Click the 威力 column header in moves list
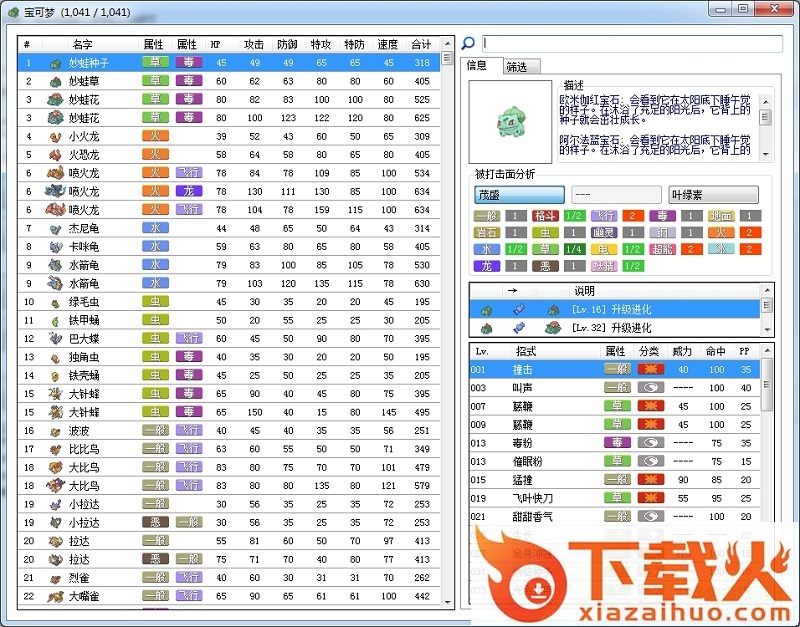This screenshot has height=627, width=800. pos(682,351)
